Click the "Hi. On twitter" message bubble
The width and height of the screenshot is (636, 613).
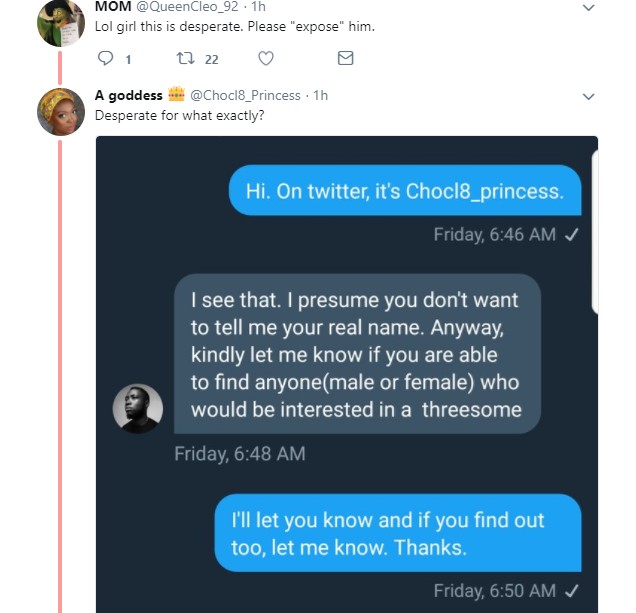[x=405, y=191]
